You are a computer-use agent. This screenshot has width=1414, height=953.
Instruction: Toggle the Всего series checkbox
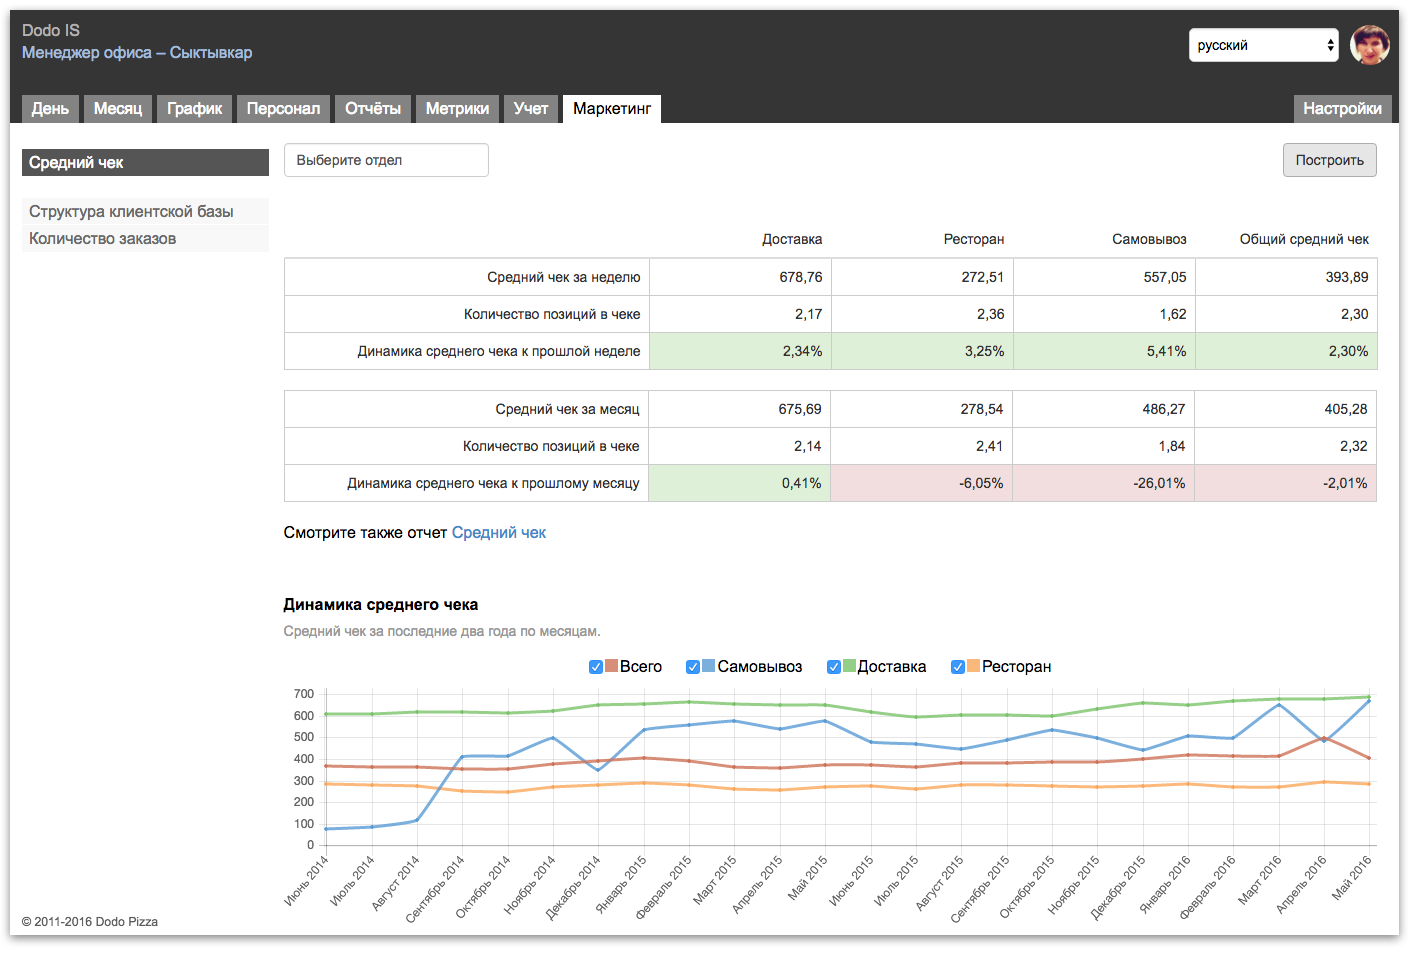[x=596, y=667]
